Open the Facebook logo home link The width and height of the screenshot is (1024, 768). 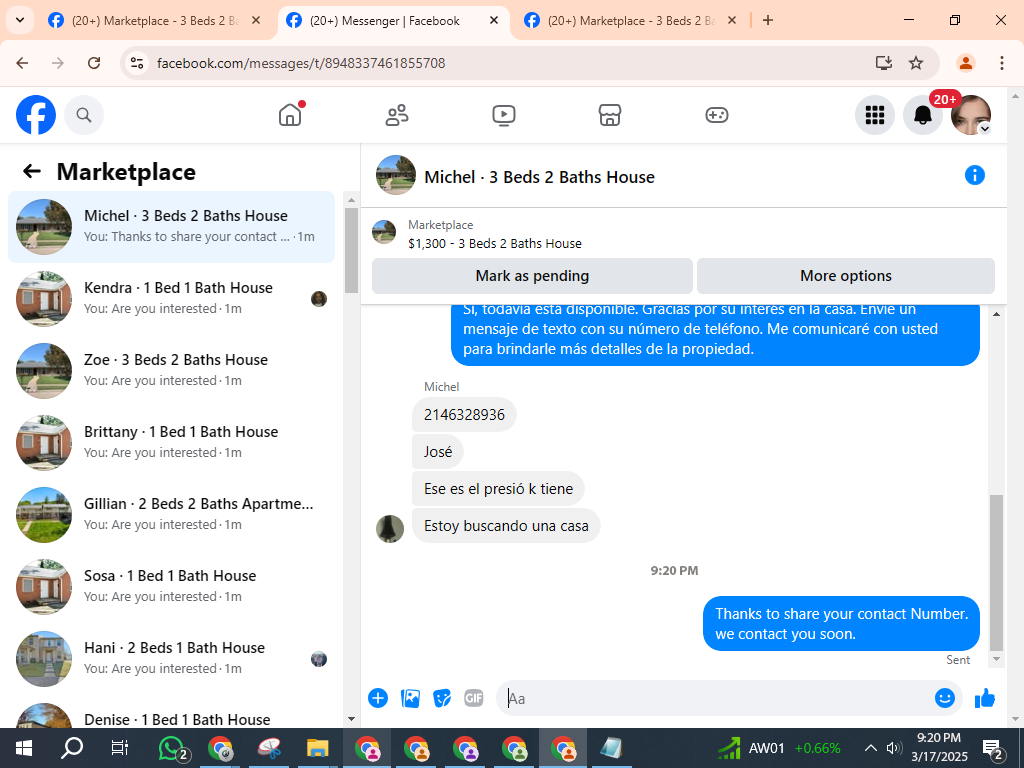pyautogui.click(x=36, y=115)
